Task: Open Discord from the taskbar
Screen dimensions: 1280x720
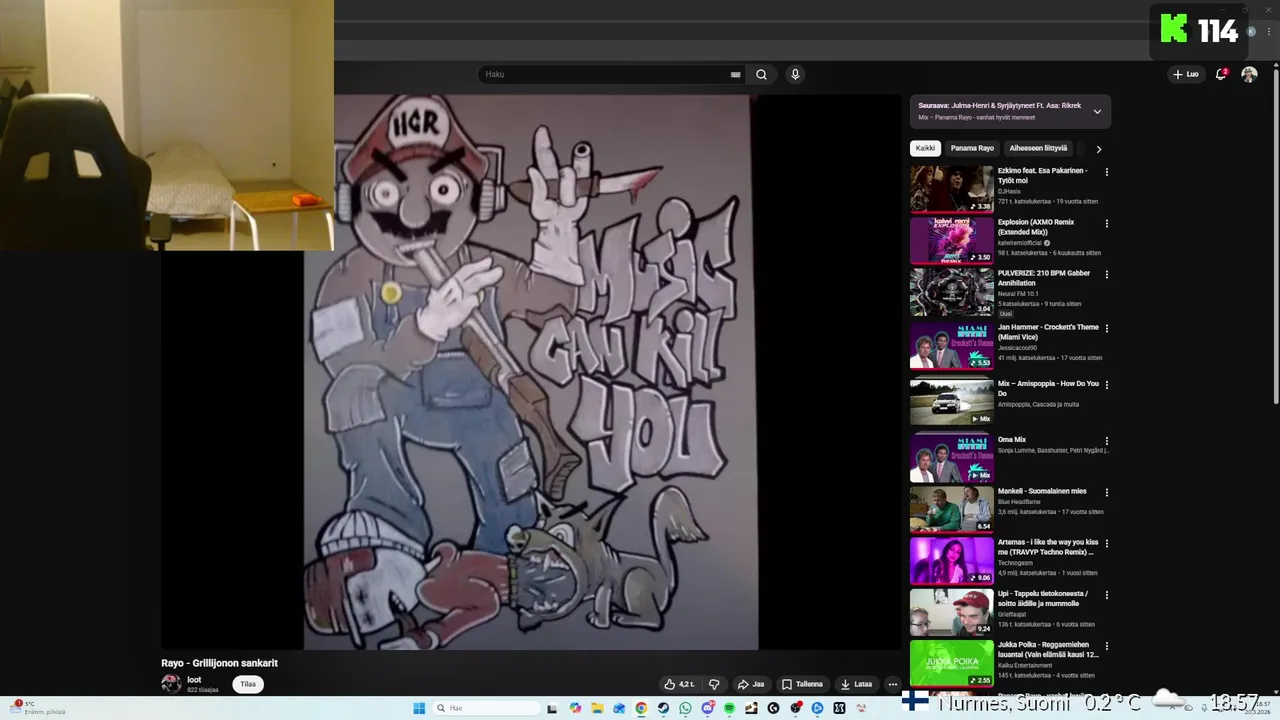Action: [x=708, y=708]
